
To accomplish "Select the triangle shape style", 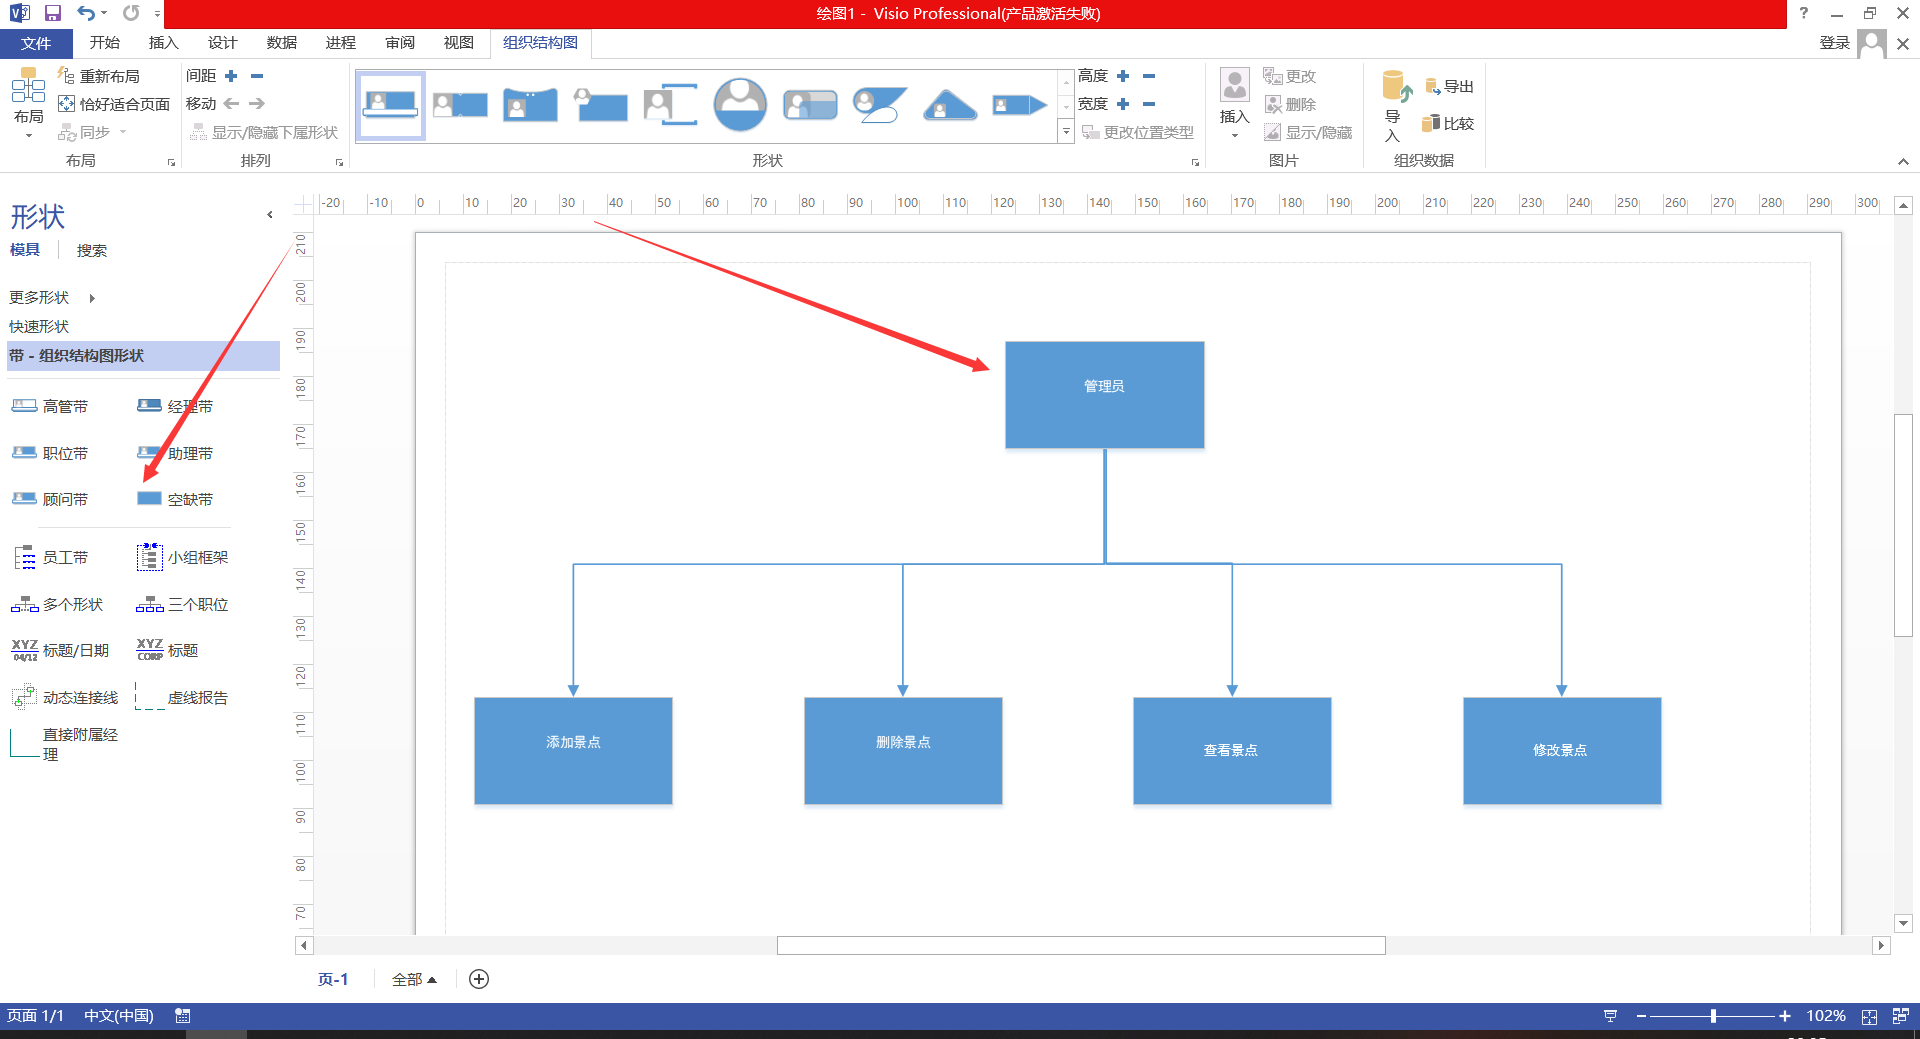I will pos(950,105).
